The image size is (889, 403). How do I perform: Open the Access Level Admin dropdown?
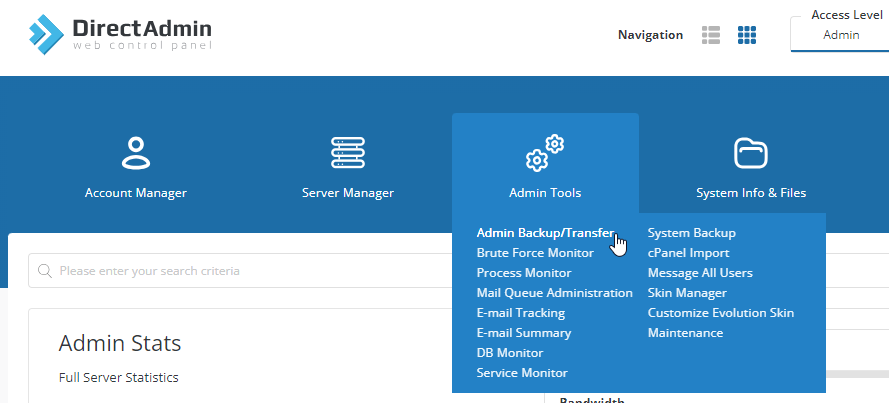[x=840, y=35]
